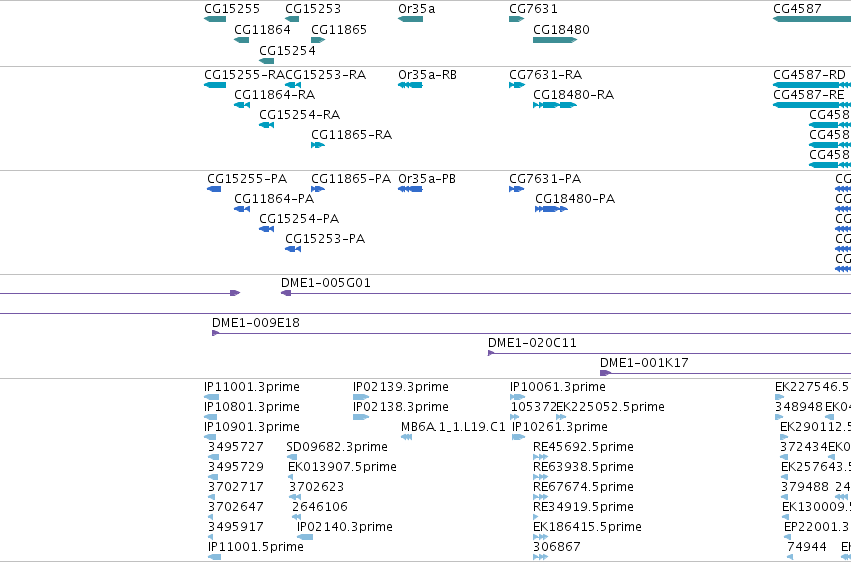Click the IP11001.5prime EST label
Screen dimensions: 851x562
pos(256,547)
